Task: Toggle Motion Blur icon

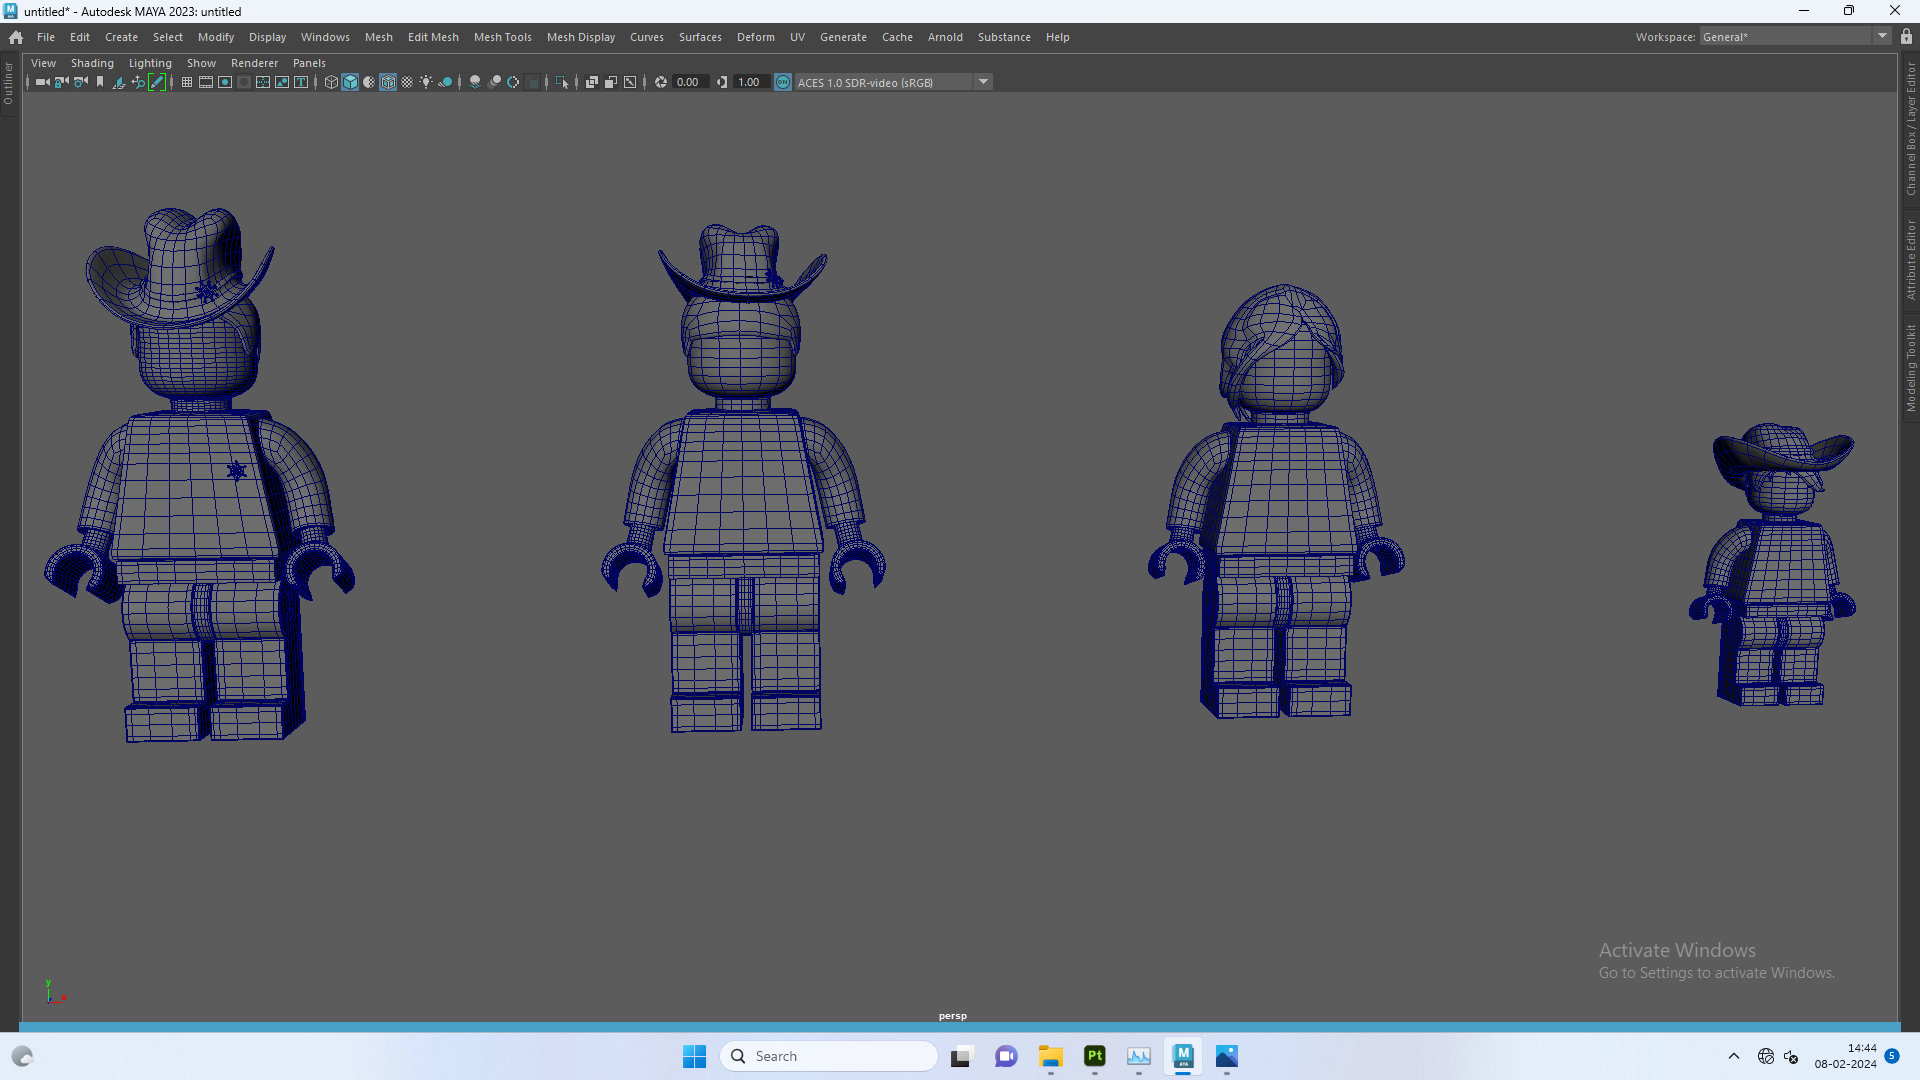Action: click(494, 82)
